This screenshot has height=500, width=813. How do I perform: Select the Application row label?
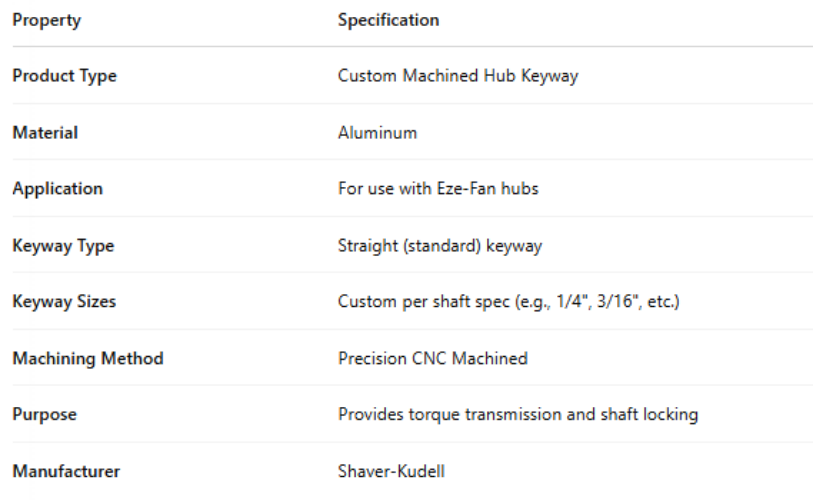(x=57, y=188)
